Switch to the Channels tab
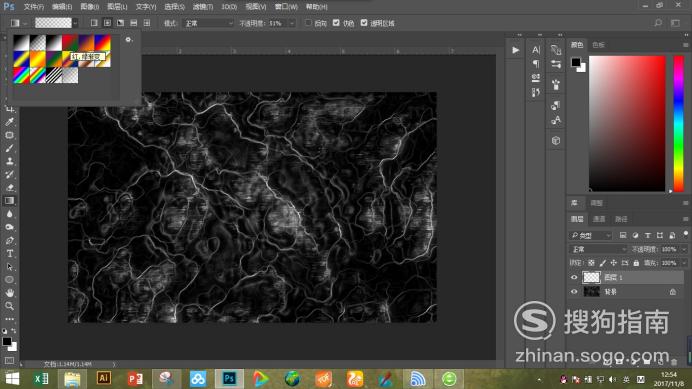 [x=599, y=219]
